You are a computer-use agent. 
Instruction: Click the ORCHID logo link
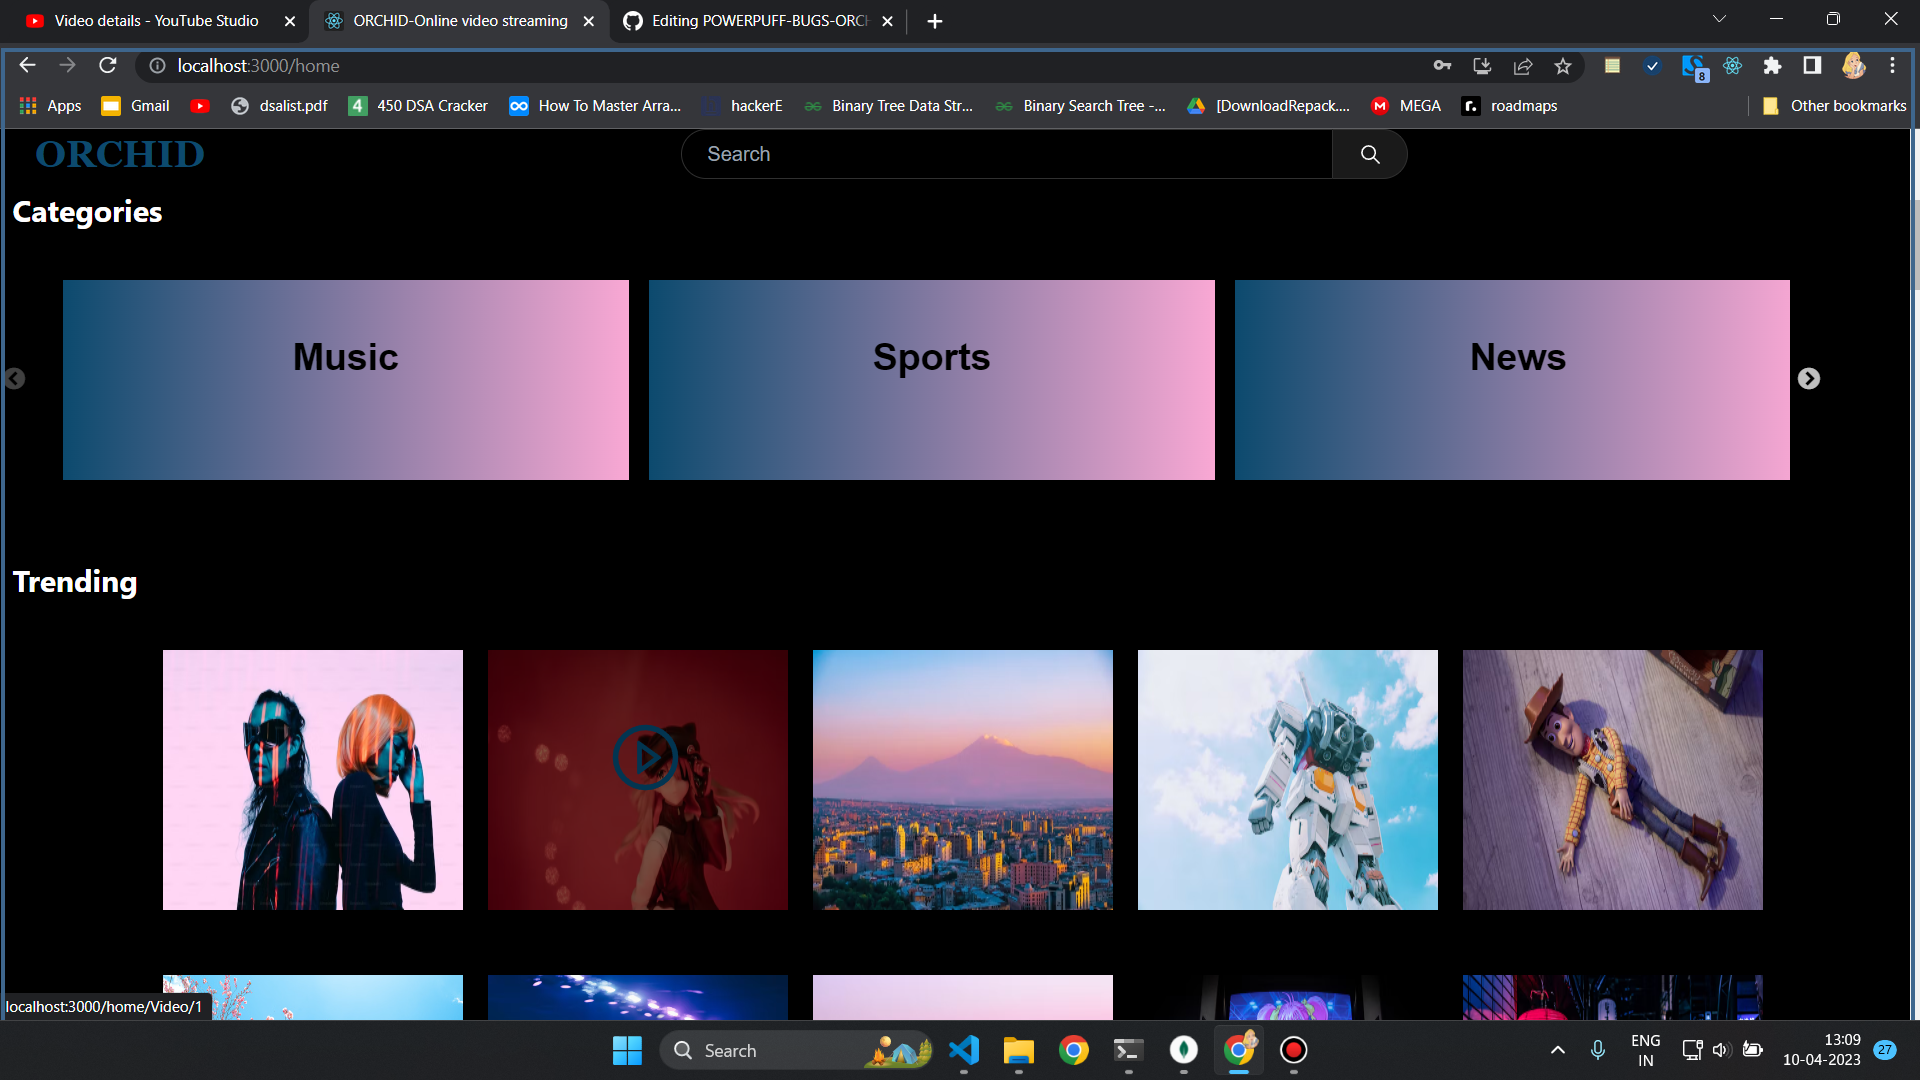click(120, 154)
